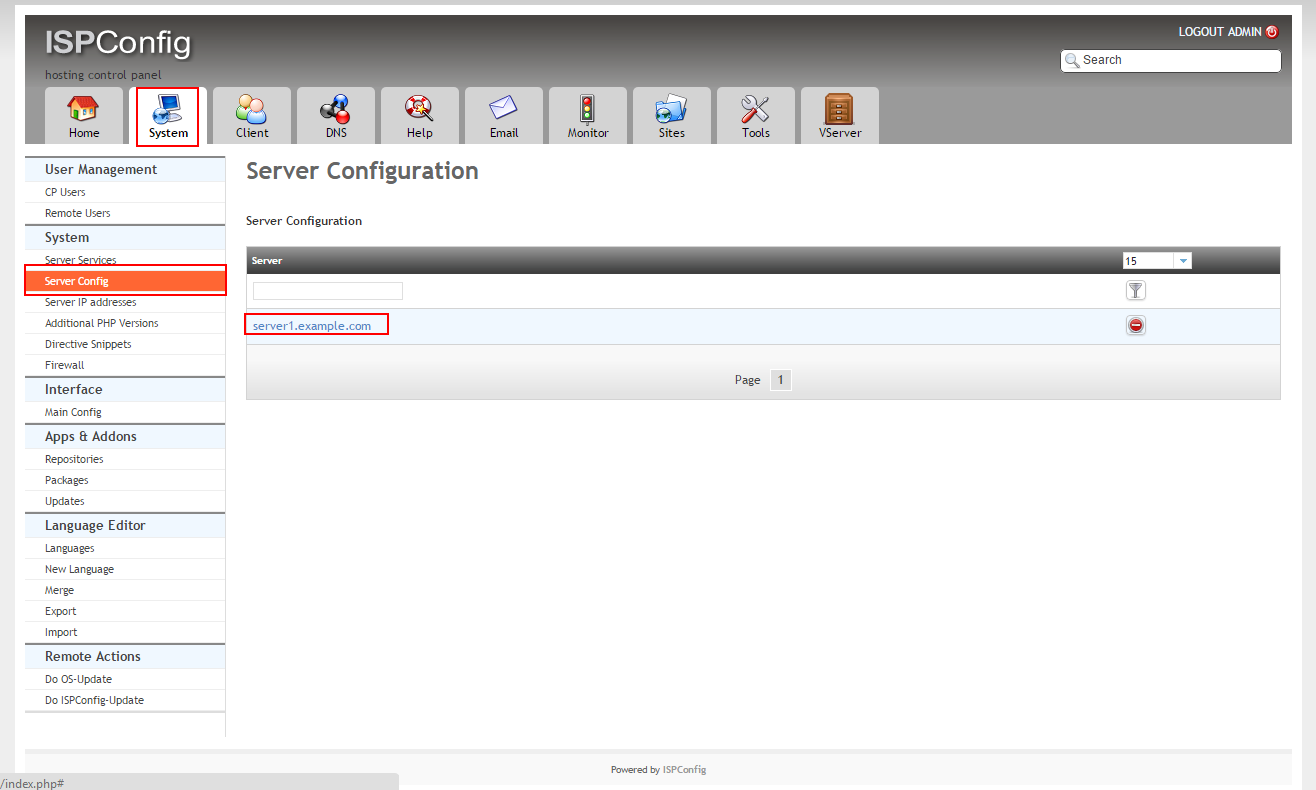The width and height of the screenshot is (1316, 790).
Task: Open Server Services in the sidebar
Action: 125,260
